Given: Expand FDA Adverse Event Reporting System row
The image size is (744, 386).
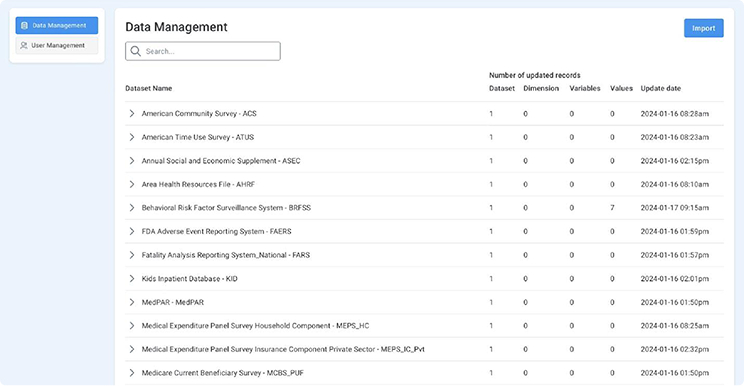Looking at the screenshot, I should coord(132,231).
